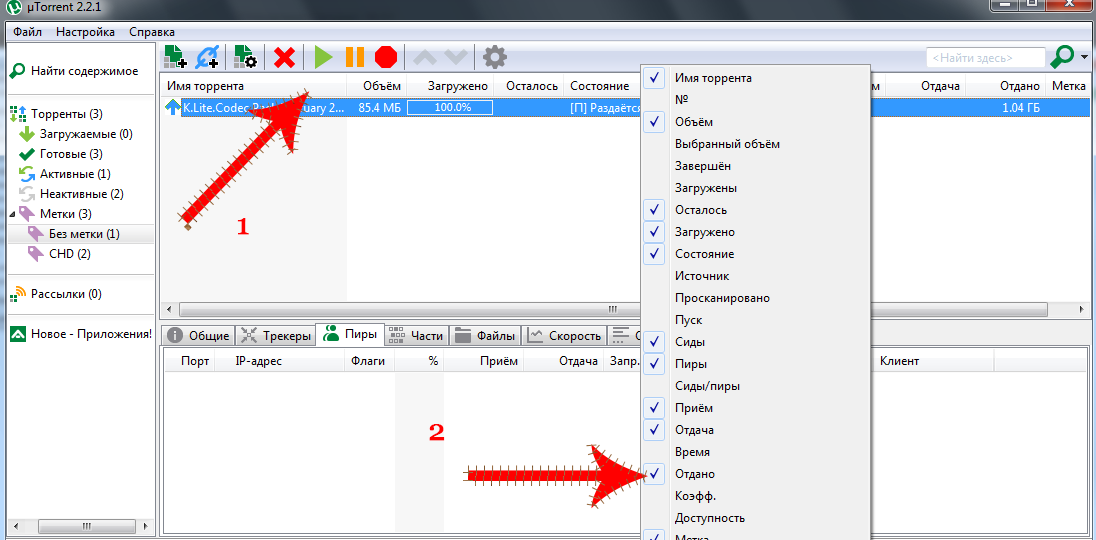Open the Файл menu

click(x=27, y=31)
